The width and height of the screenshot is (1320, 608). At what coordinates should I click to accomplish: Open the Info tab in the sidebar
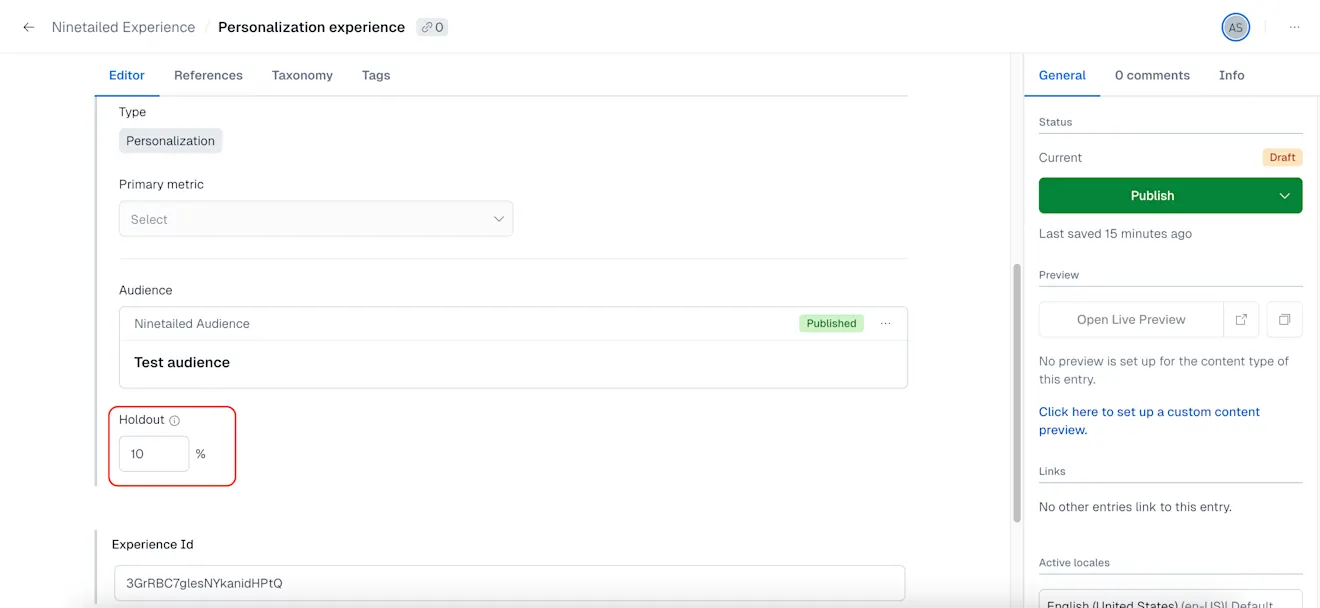click(x=1231, y=74)
